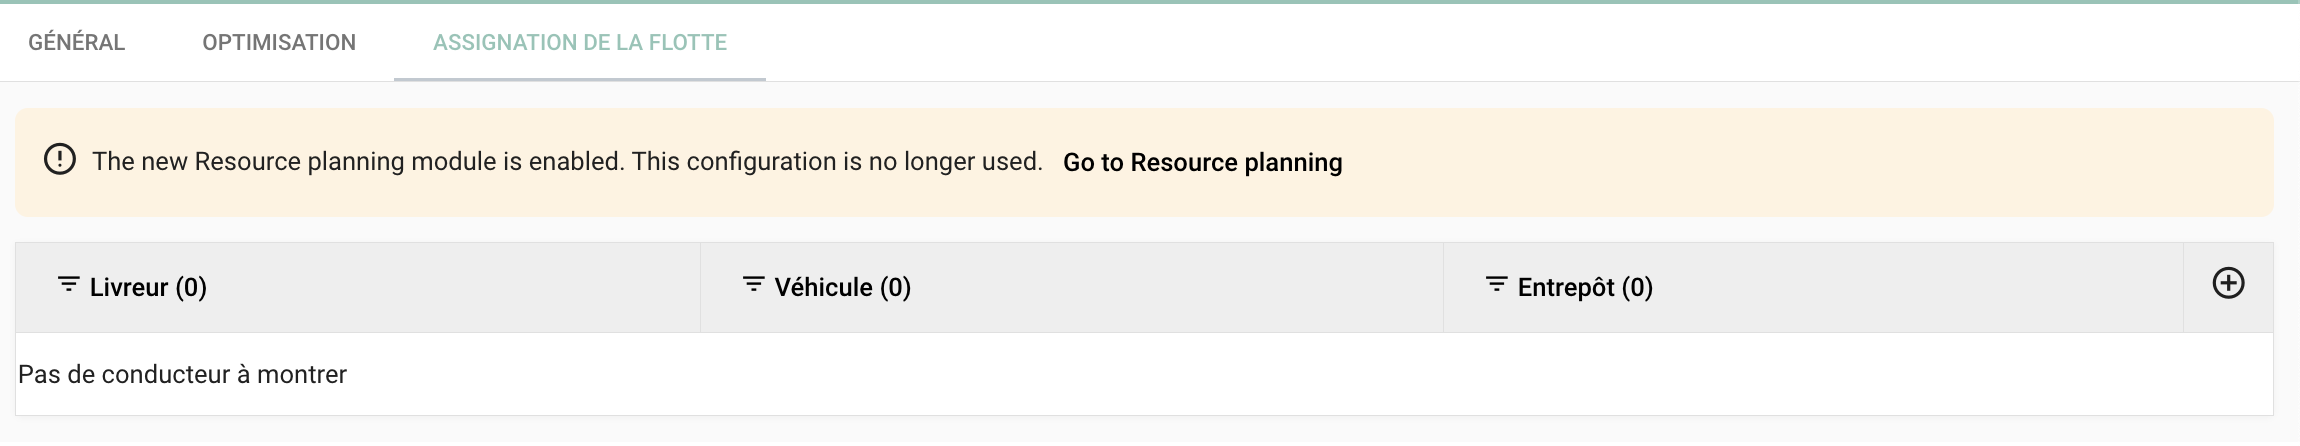Add an assignment with the plus circle icon
The image size is (2300, 446).
pyautogui.click(x=2228, y=284)
